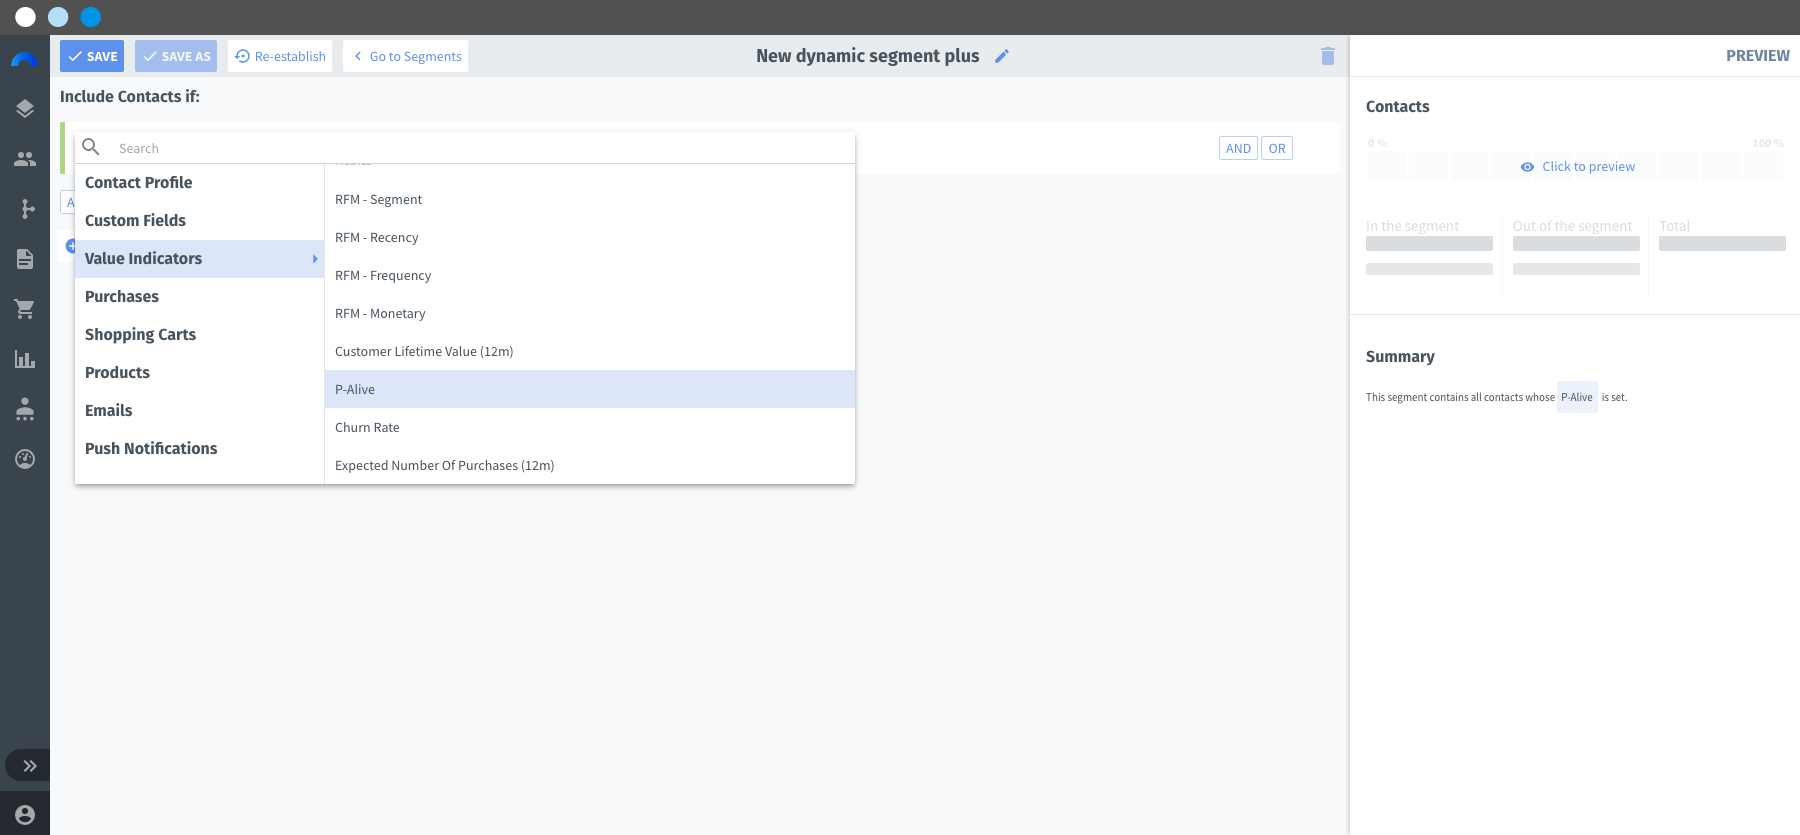Choose Expected Number Of Purchases (12m)
The height and width of the screenshot is (835, 1800).
(x=590, y=466)
